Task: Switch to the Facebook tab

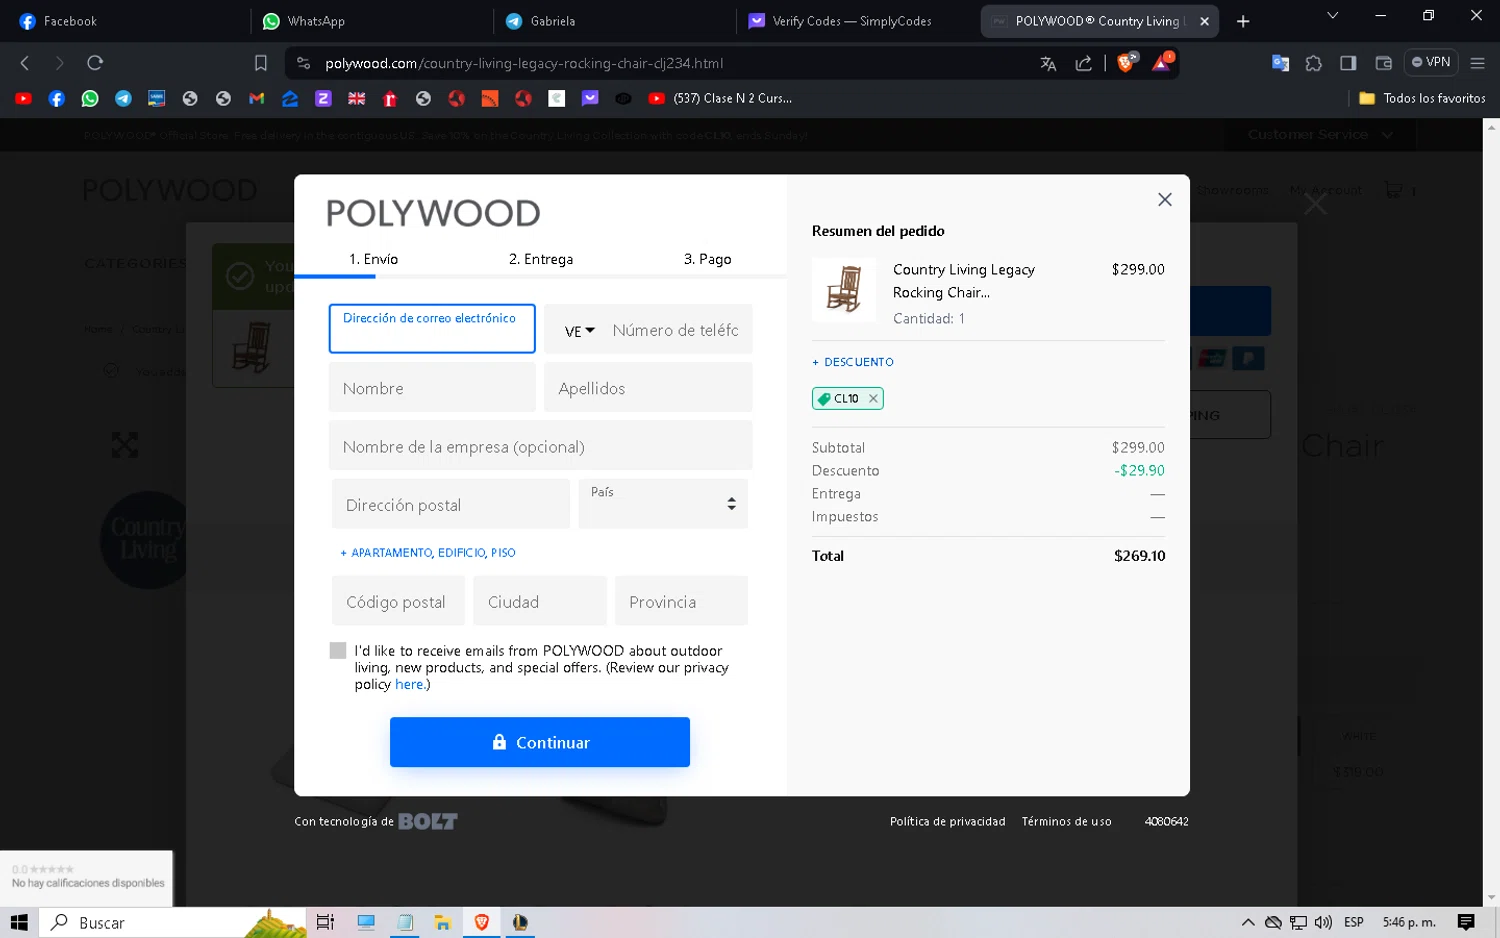Action: (x=125, y=21)
